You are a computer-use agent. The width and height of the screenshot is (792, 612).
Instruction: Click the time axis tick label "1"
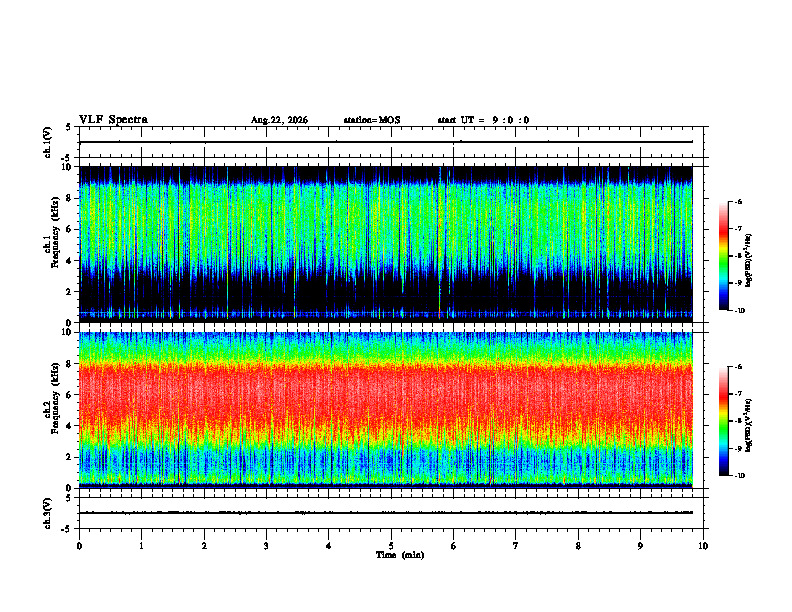pyautogui.click(x=141, y=546)
